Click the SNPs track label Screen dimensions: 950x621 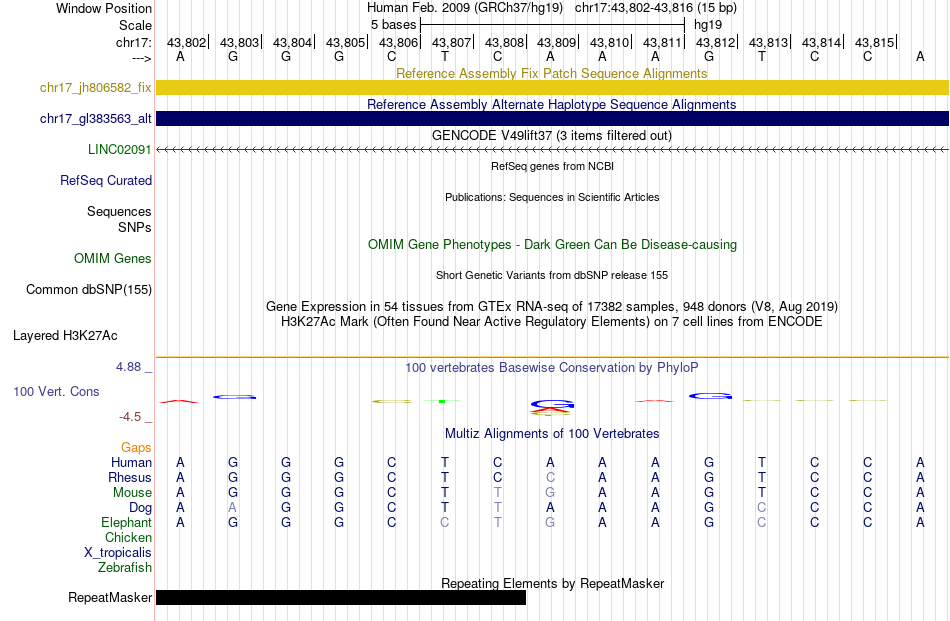pyautogui.click(x=135, y=227)
